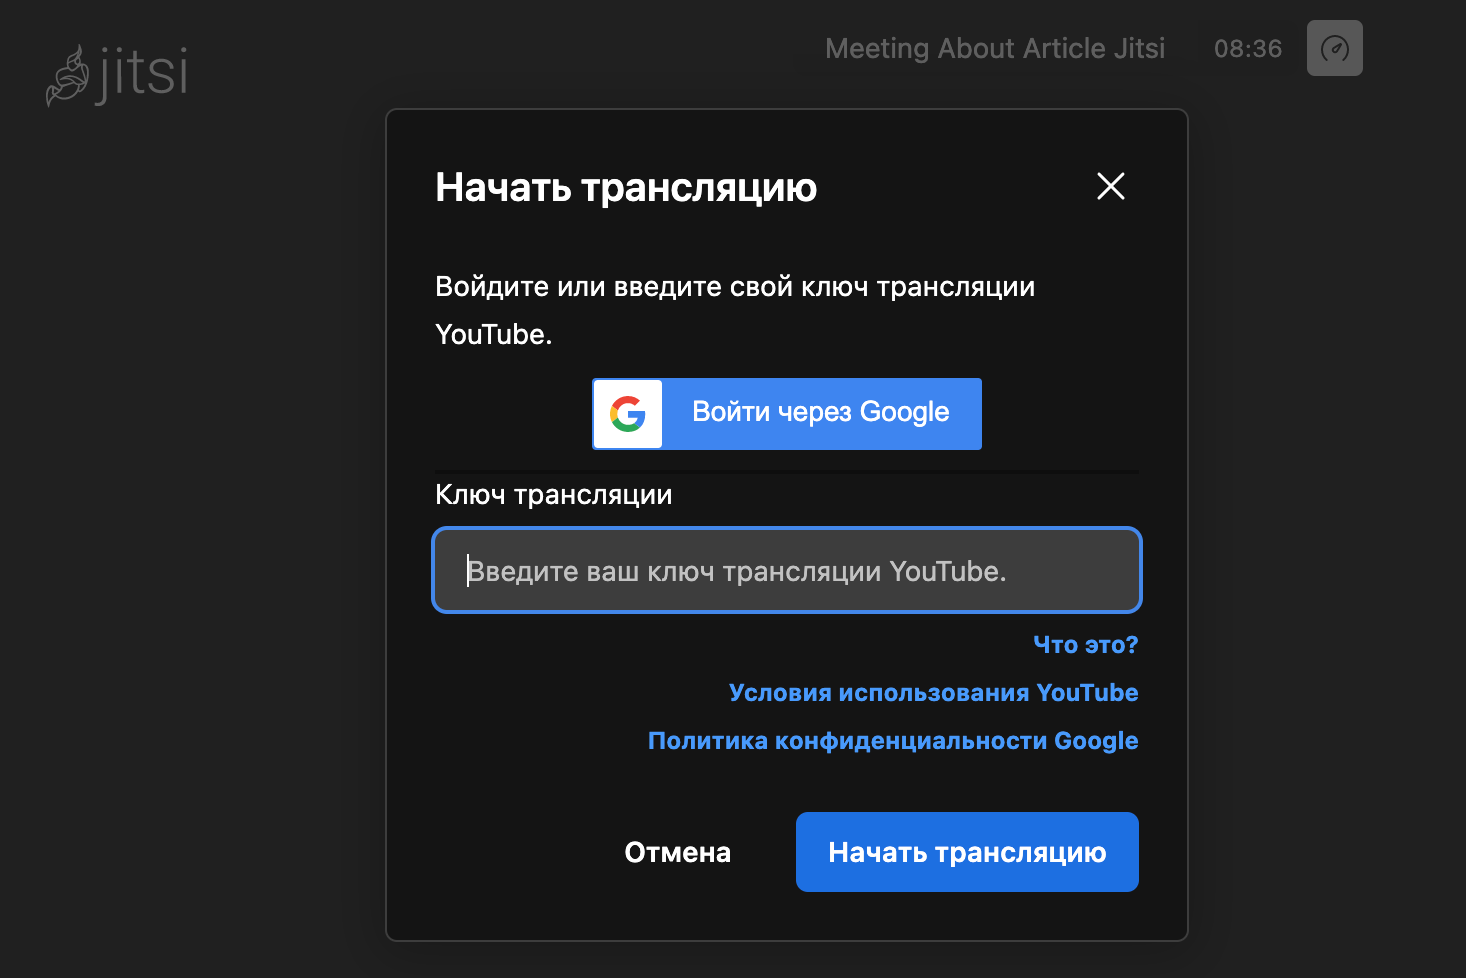The width and height of the screenshot is (1466, 978).
Task: Click the 08:36 conference timer
Action: [x=1247, y=48]
